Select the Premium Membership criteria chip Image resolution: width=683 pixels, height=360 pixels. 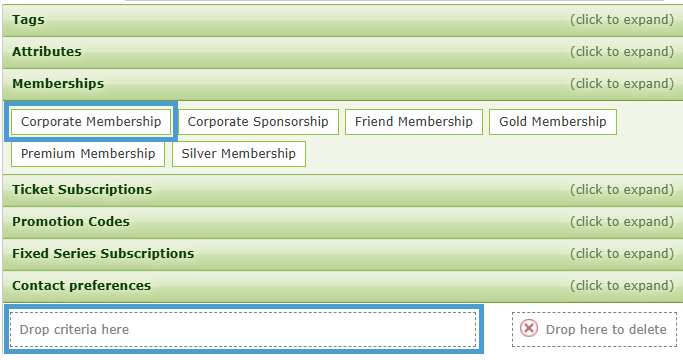pos(88,154)
